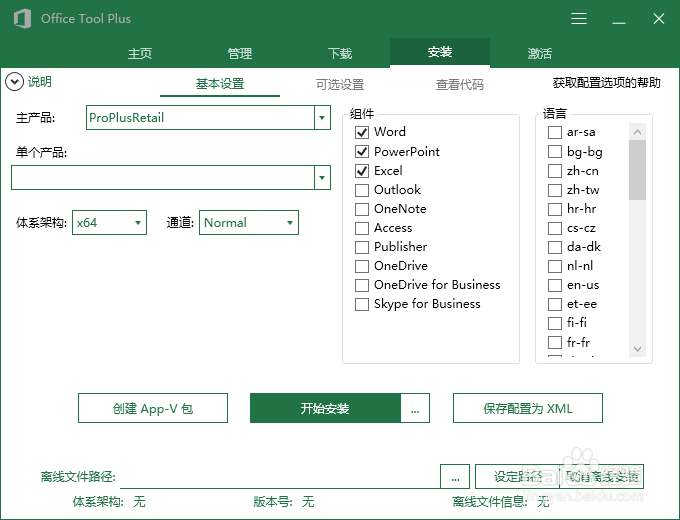Check the Outlook component checkbox
Screen dimensions: 680x520
point(362,190)
